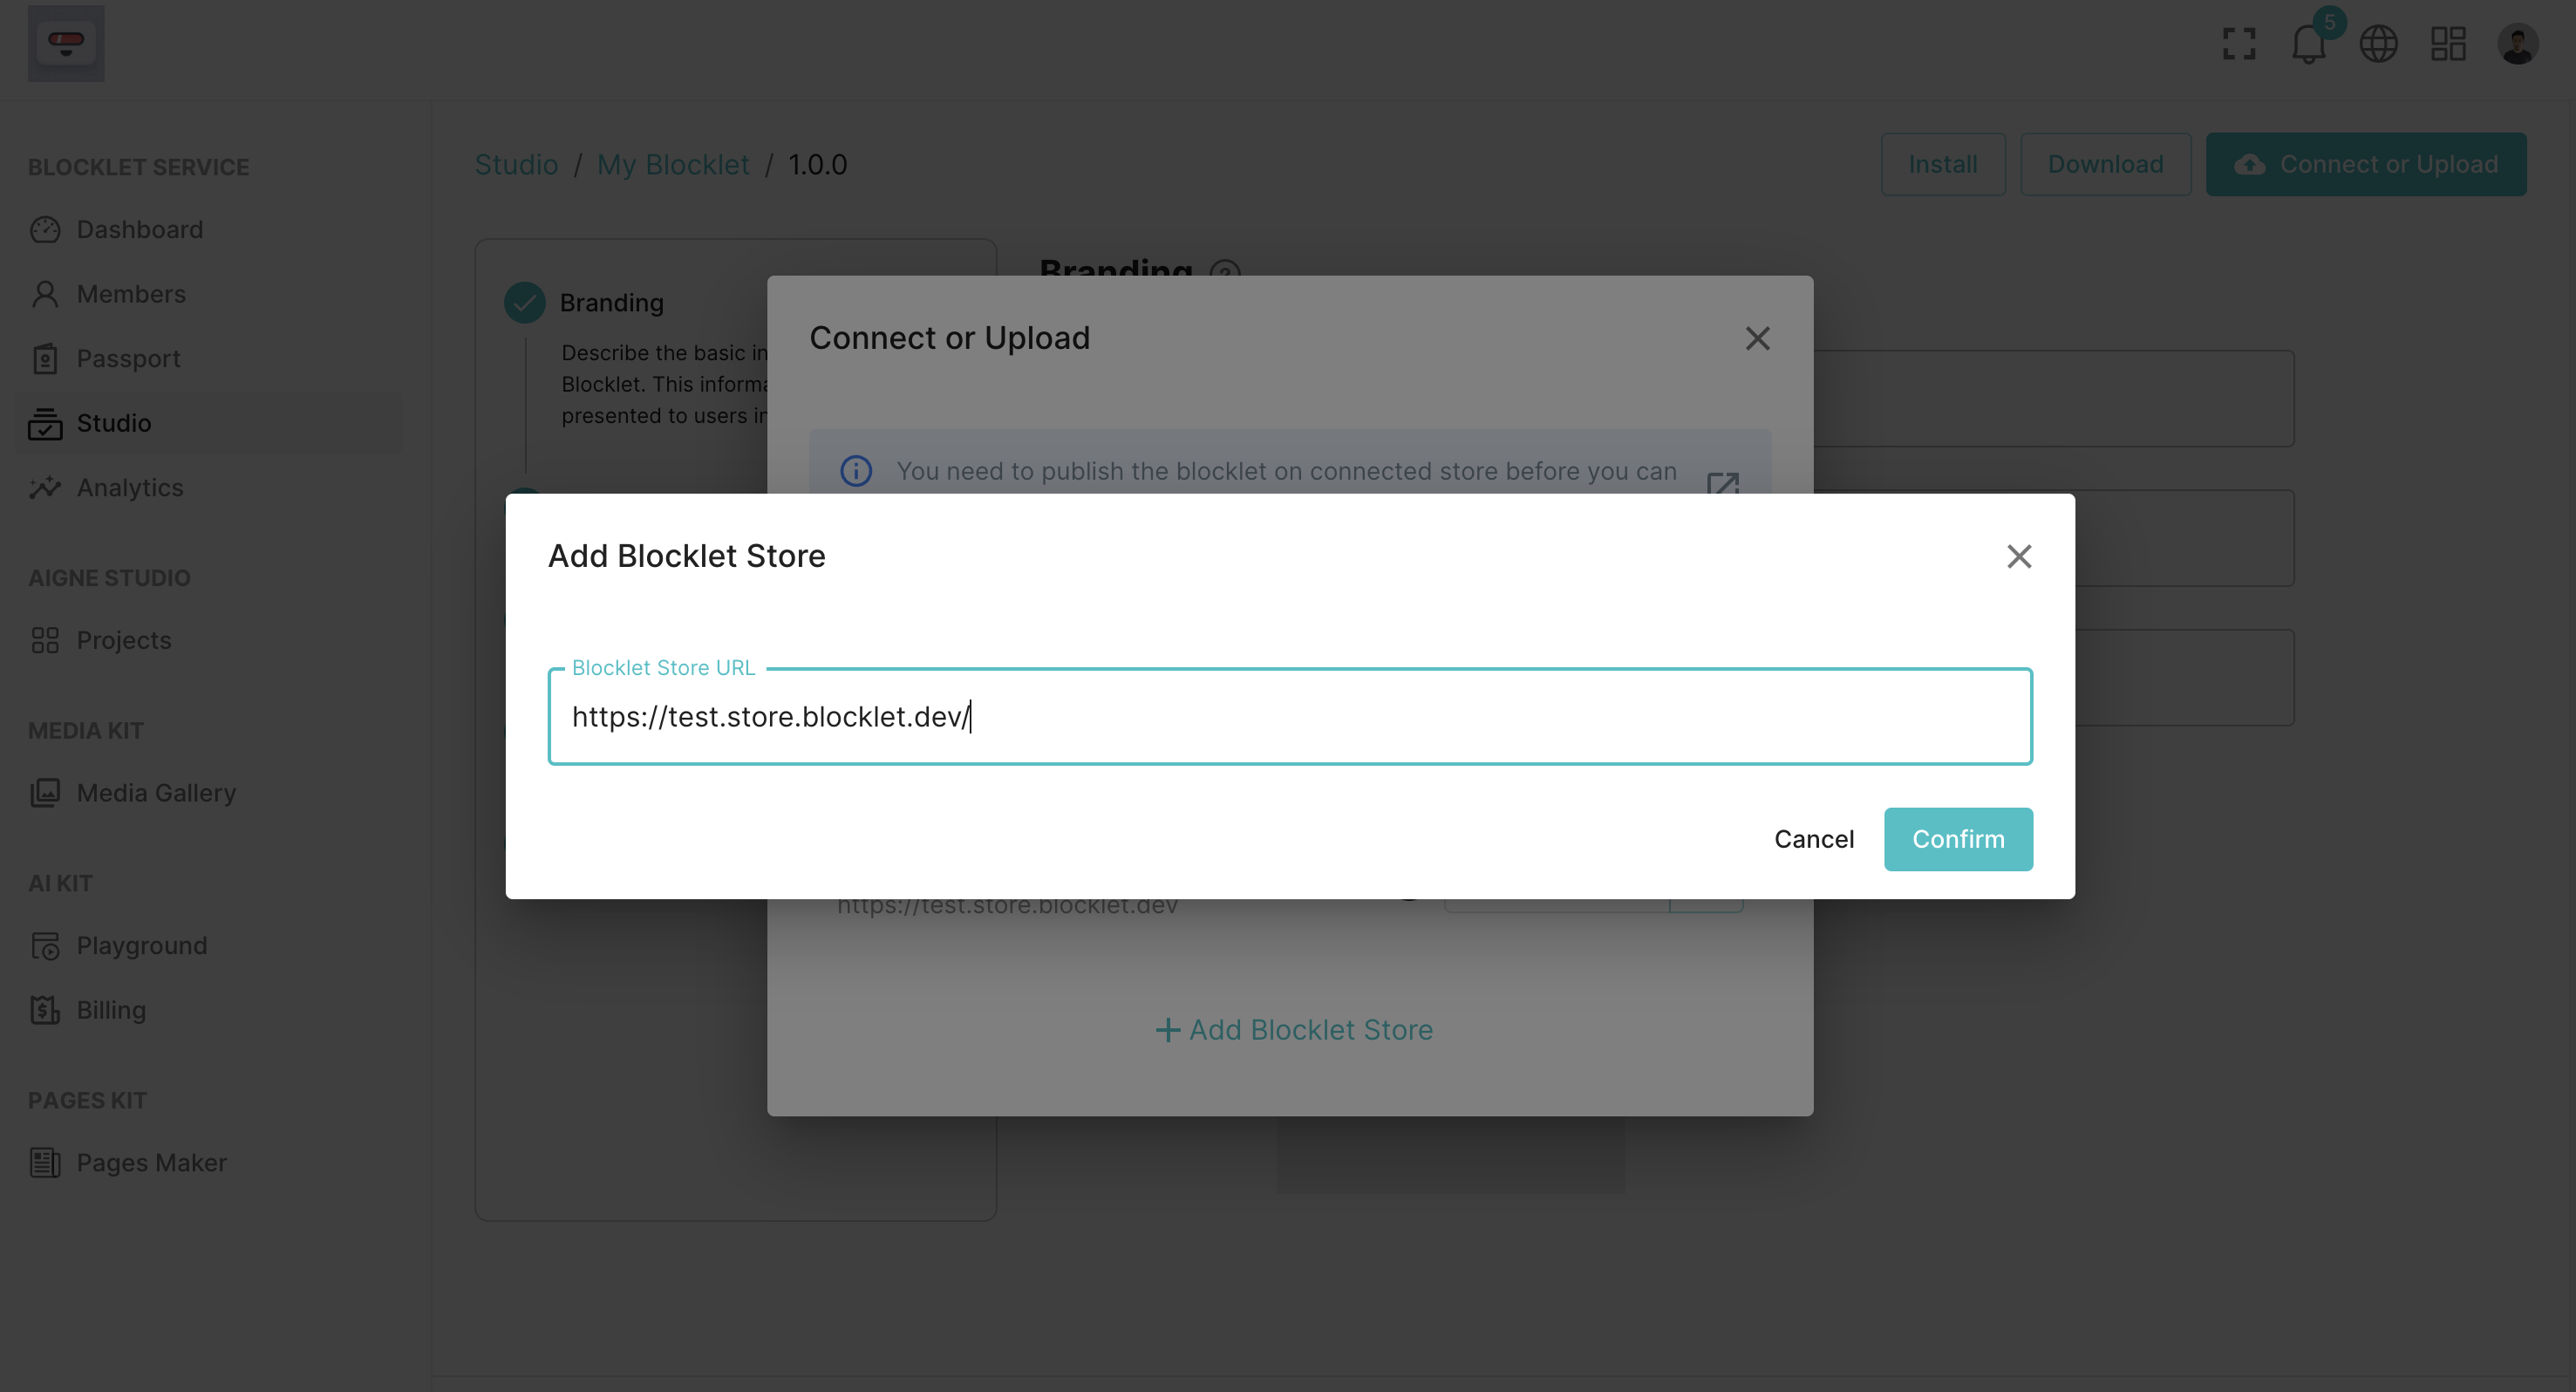The width and height of the screenshot is (2576, 1392).
Task: Click the Blocklet Store URL field
Action: [x=1290, y=716]
